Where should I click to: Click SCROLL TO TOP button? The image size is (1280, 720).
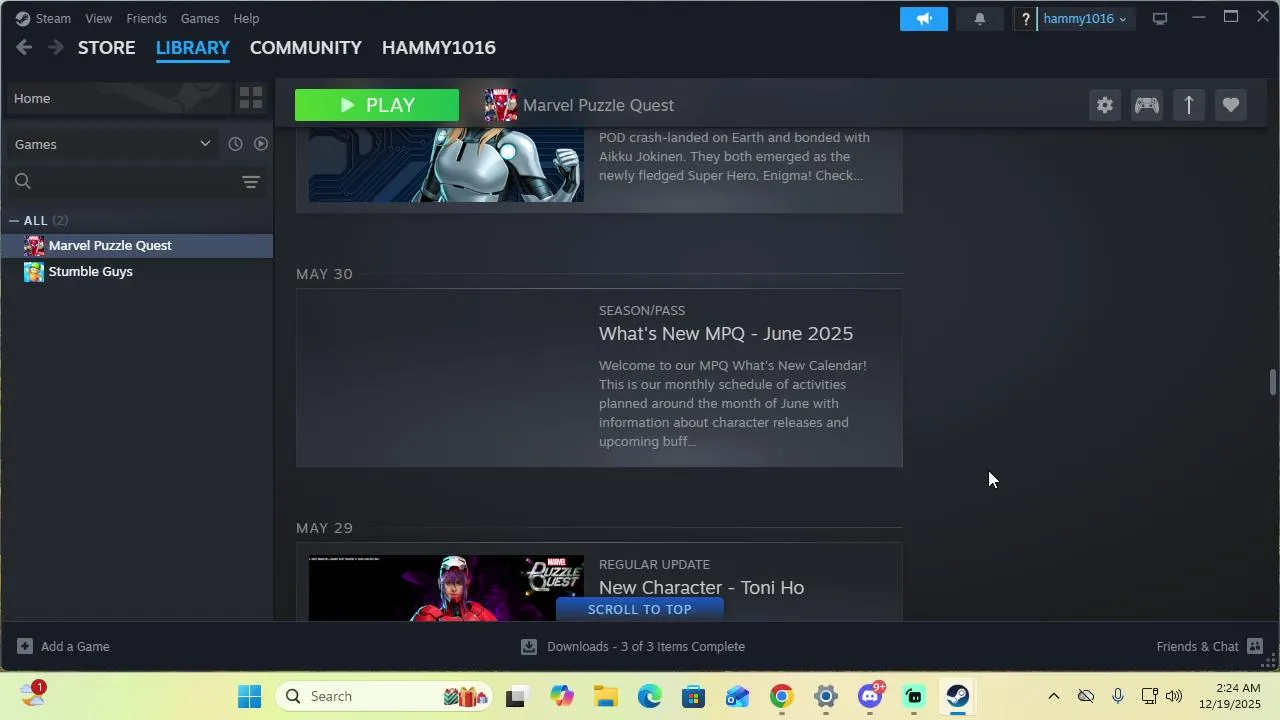pos(640,609)
